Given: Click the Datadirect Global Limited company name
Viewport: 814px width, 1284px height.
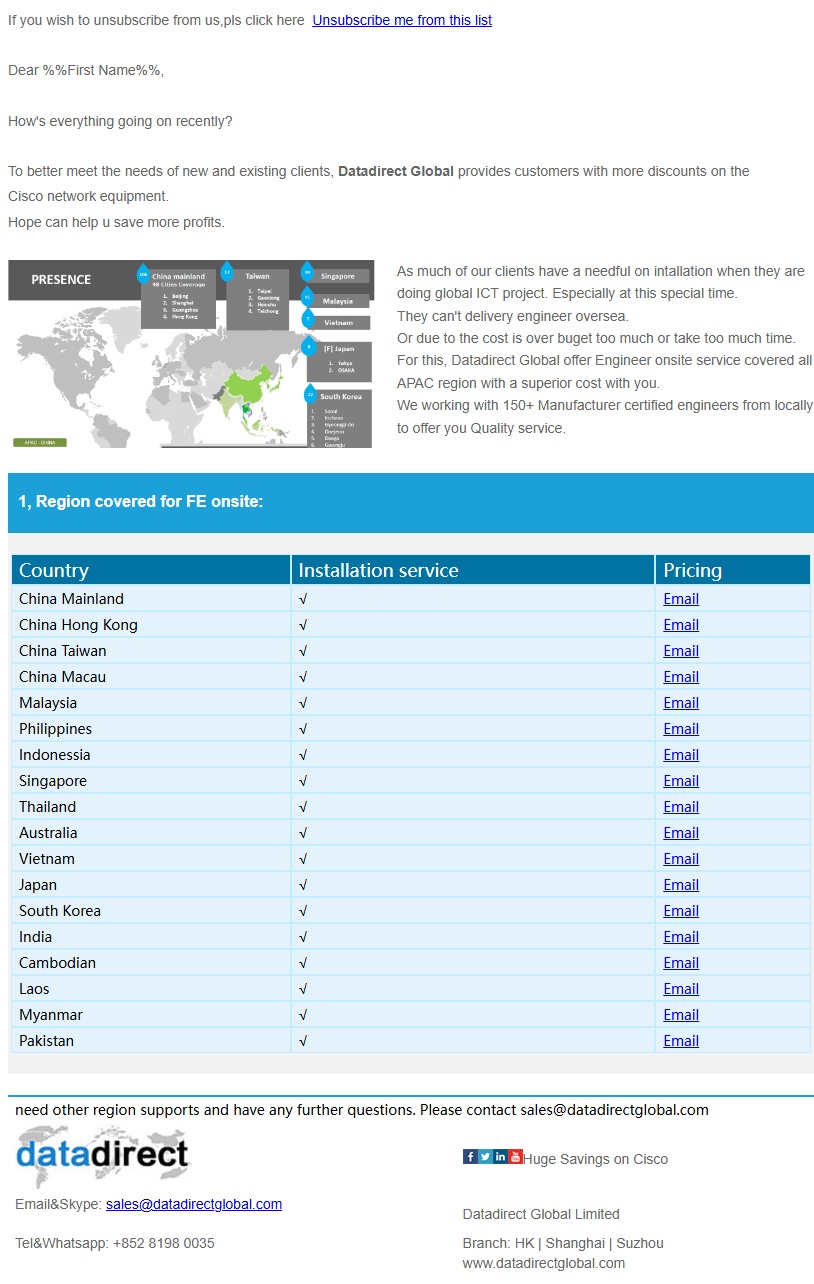Looking at the screenshot, I should [541, 1214].
